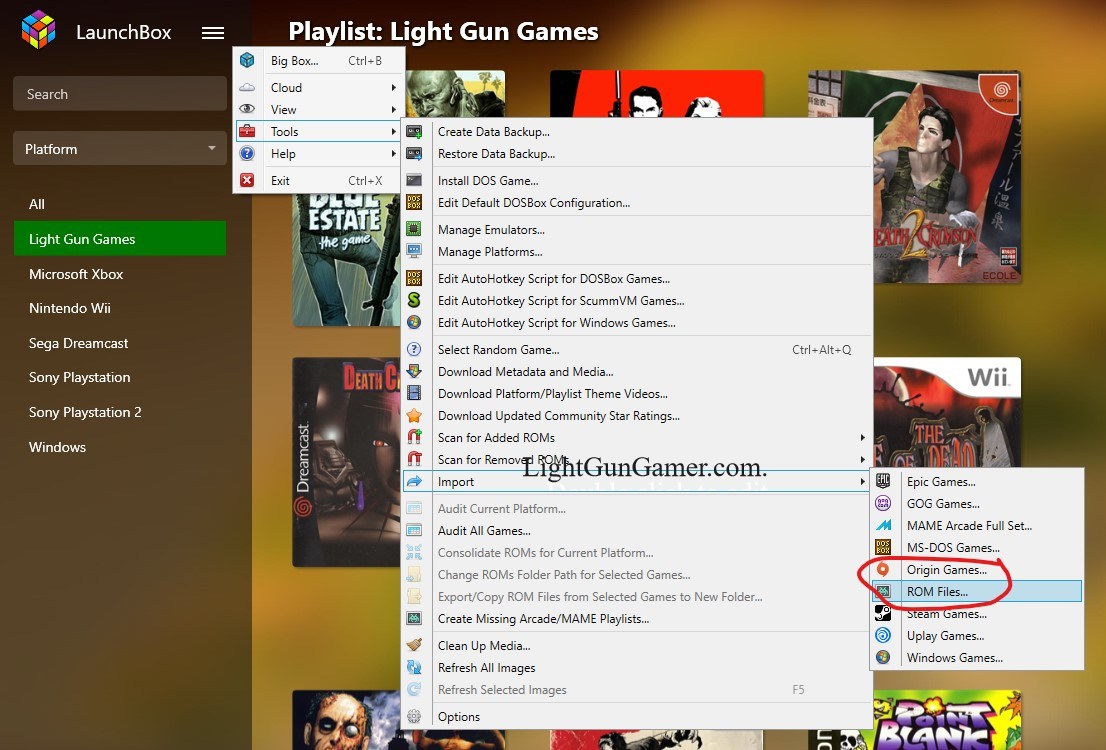Open the Blue Estate game cover
Viewport: 1106px width, 750px height.
tap(346, 260)
